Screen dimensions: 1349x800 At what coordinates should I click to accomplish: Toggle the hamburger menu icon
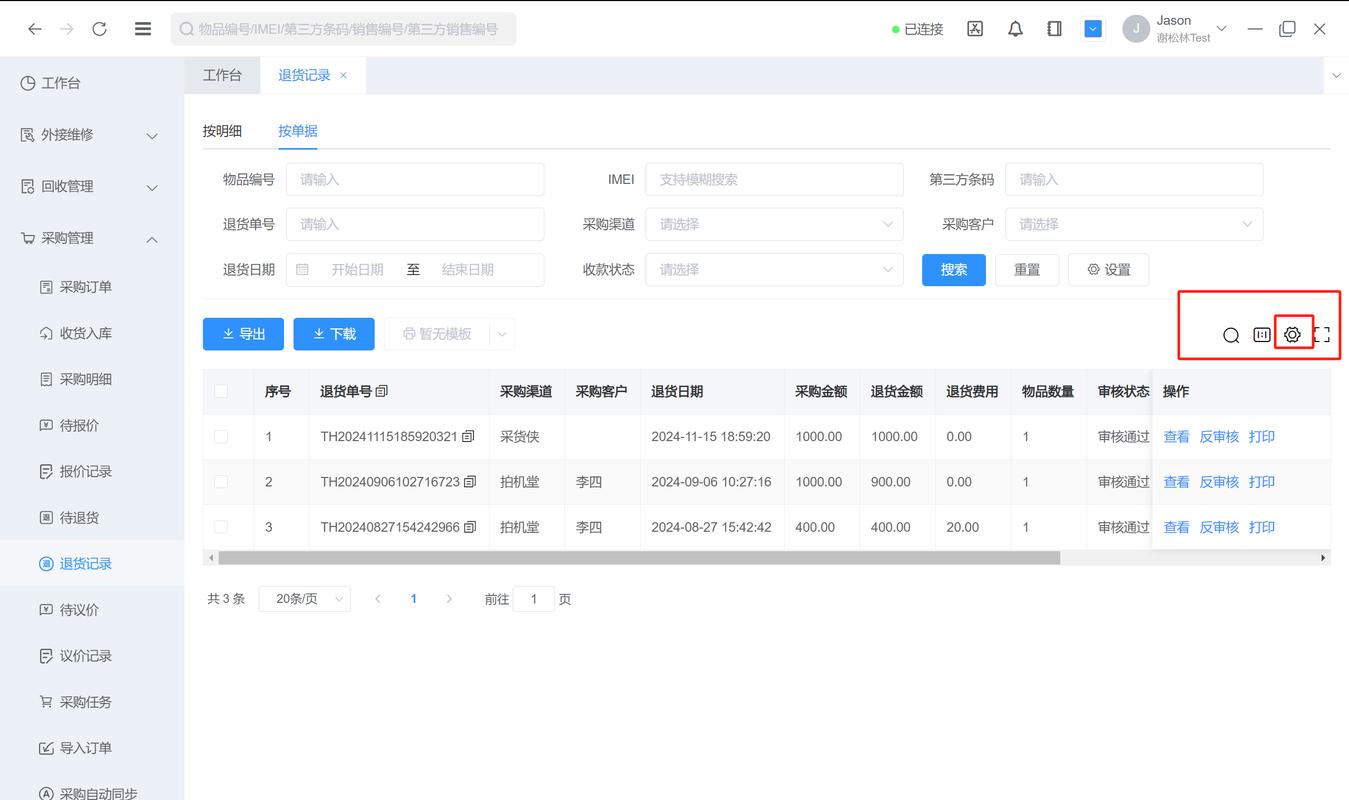143,29
